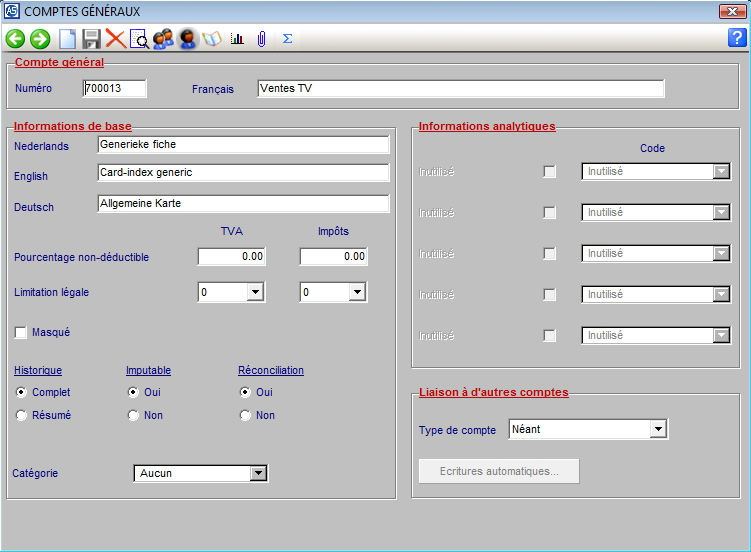Click the Historique underlined label

38,370
